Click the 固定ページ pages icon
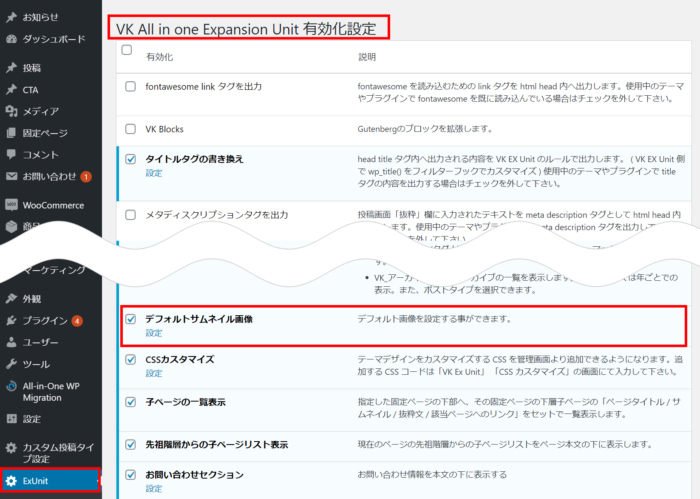The width and height of the screenshot is (700, 499). point(11,133)
